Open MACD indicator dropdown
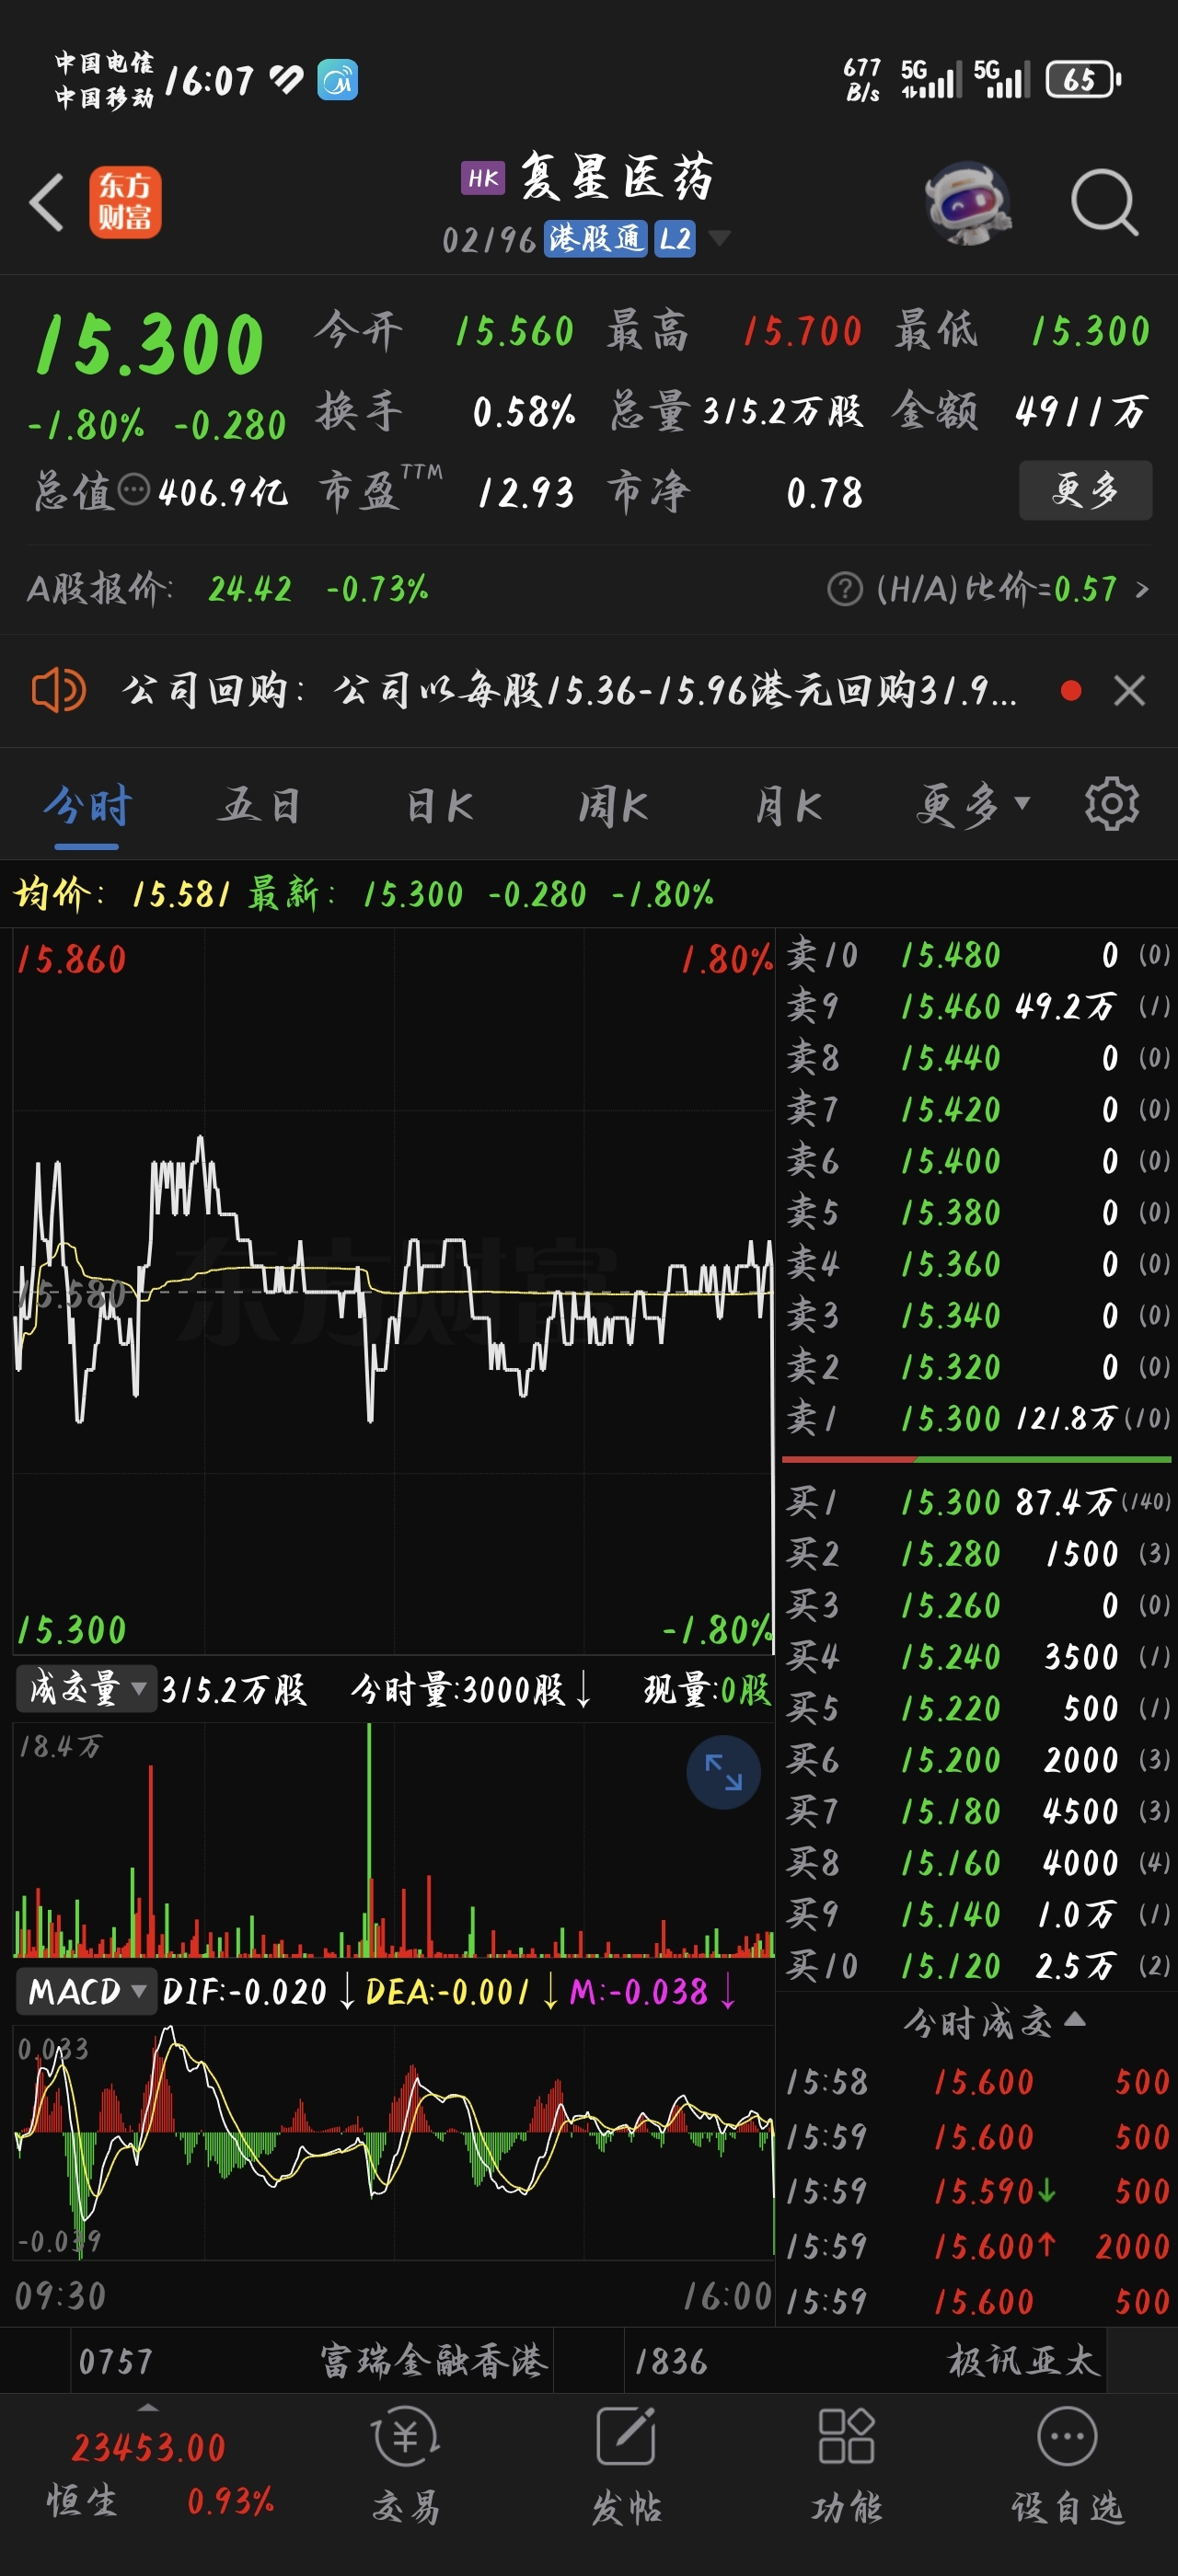This screenshot has width=1178, height=2576. click(x=86, y=1991)
